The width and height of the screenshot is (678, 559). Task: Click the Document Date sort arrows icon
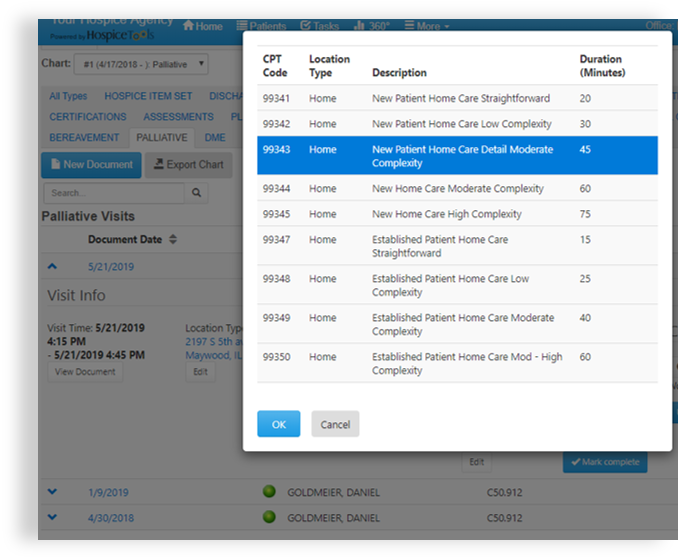173,240
